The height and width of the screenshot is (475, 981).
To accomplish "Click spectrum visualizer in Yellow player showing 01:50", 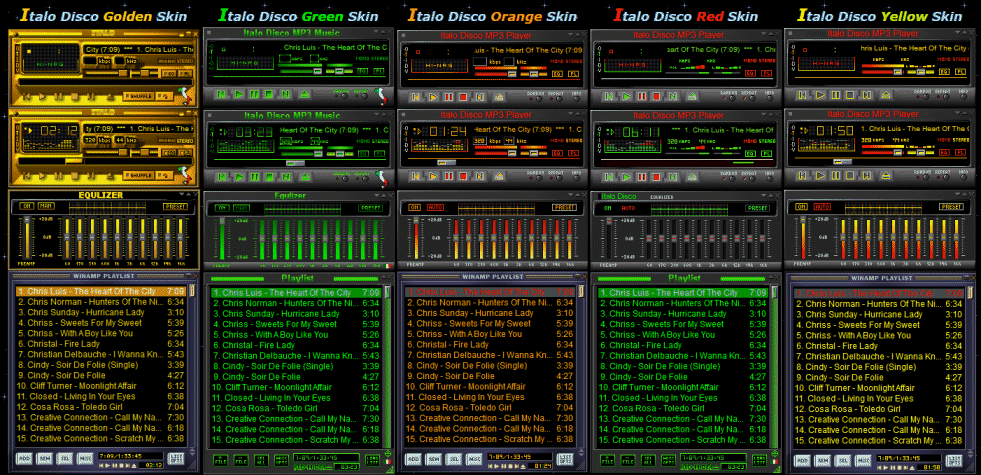I will point(826,145).
